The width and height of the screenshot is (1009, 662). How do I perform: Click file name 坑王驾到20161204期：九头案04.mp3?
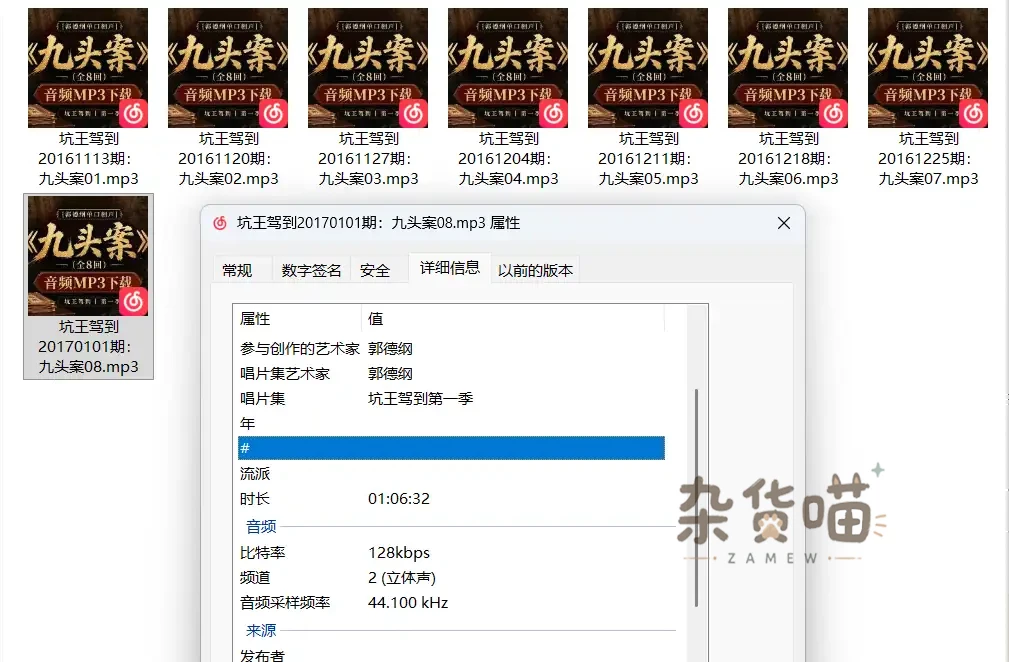click(508, 159)
